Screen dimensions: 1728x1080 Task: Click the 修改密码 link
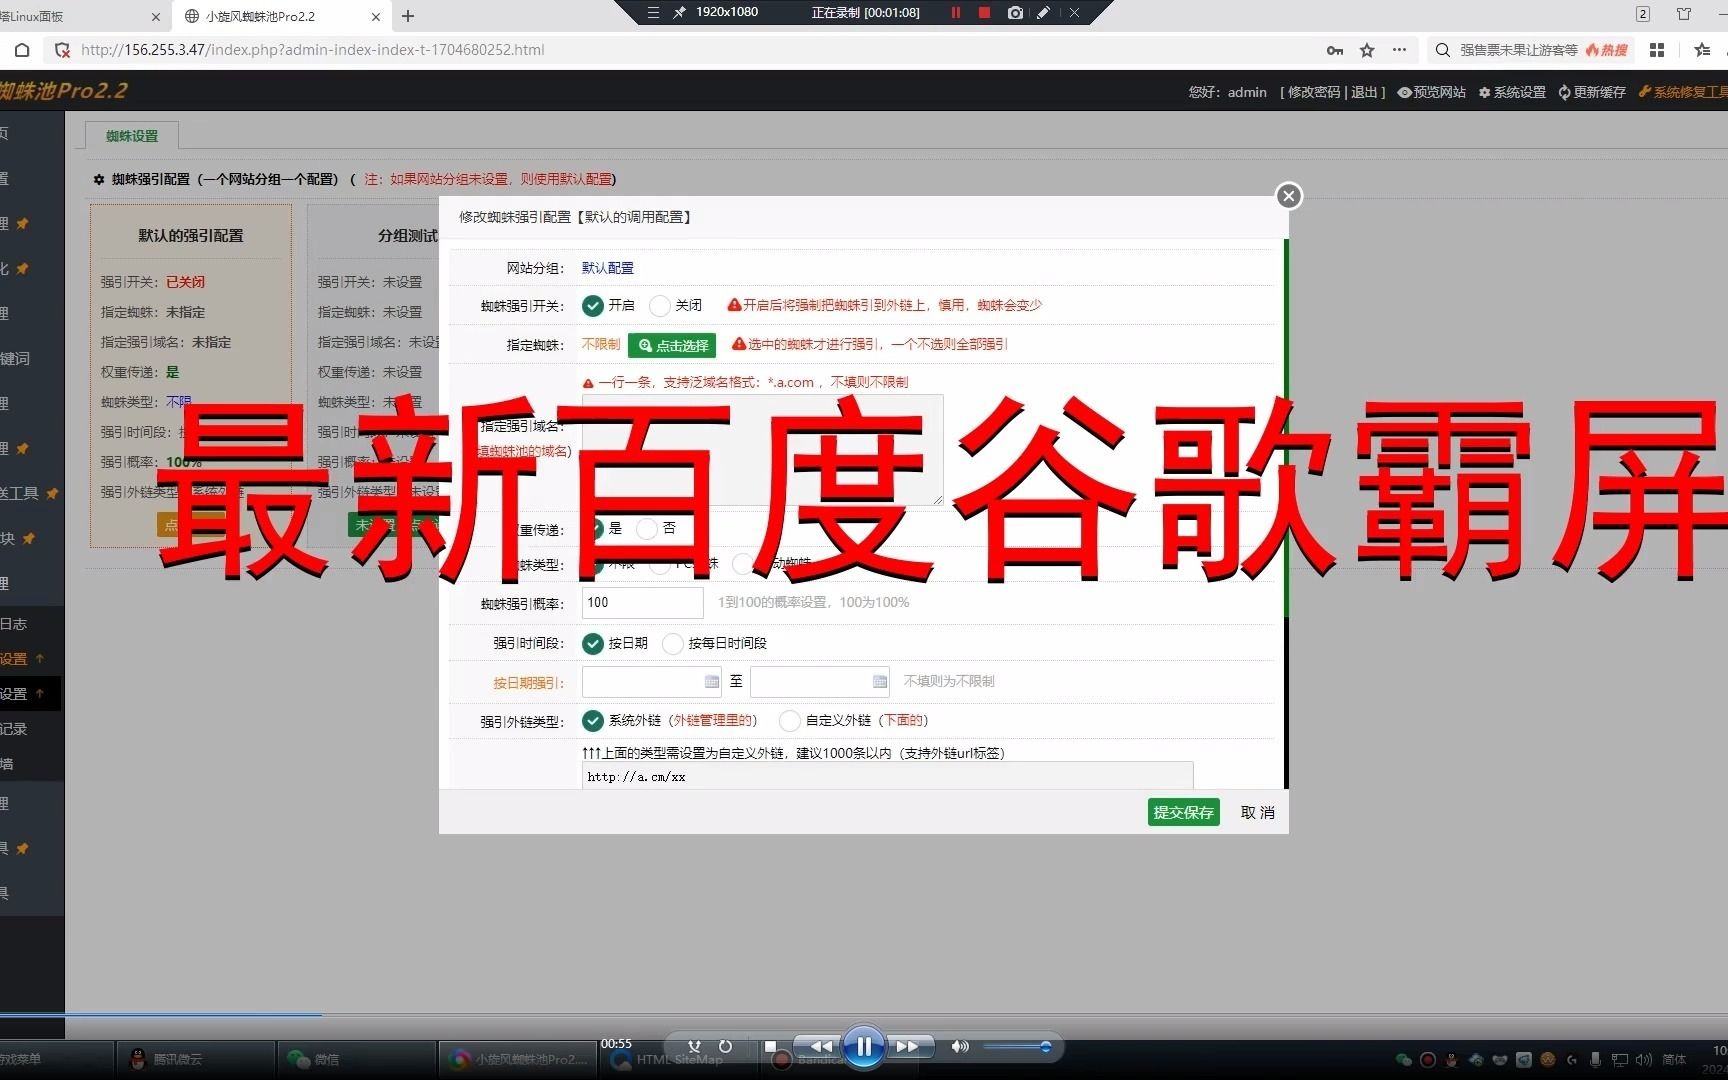pyautogui.click(x=1314, y=92)
